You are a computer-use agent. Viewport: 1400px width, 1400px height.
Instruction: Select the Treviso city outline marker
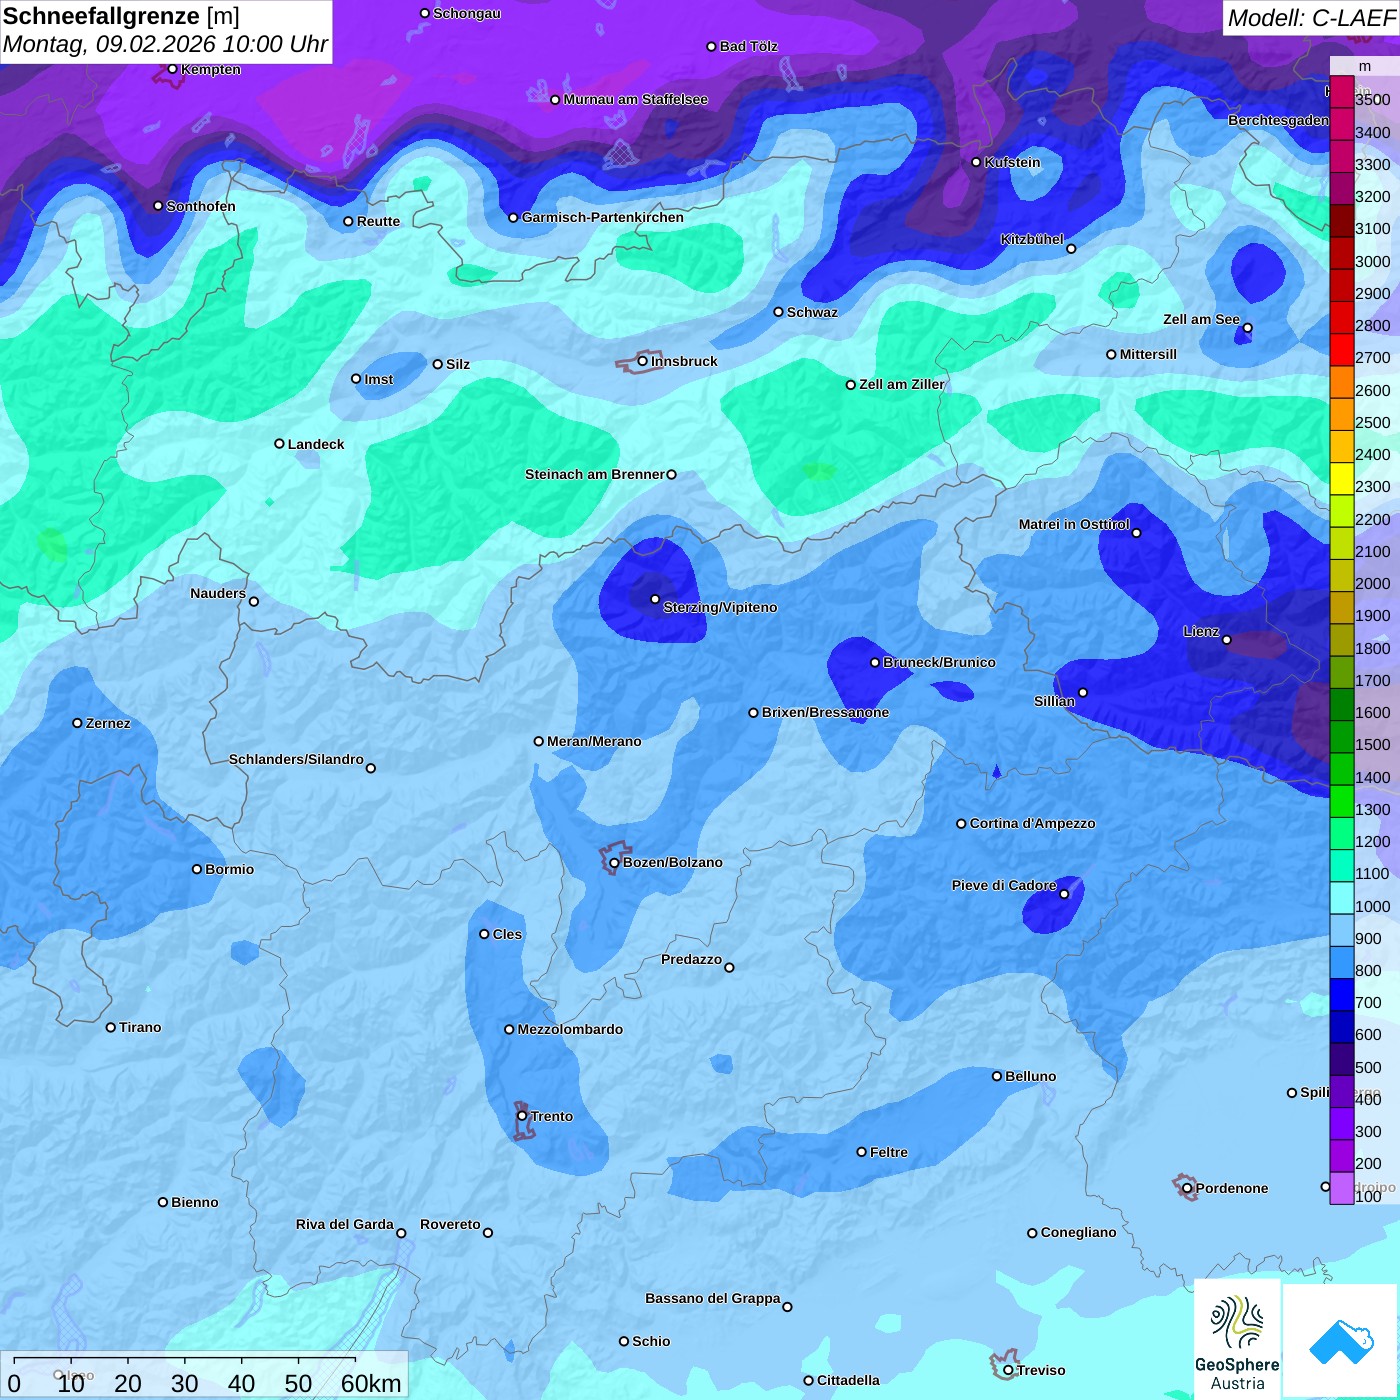tap(1004, 1365)
